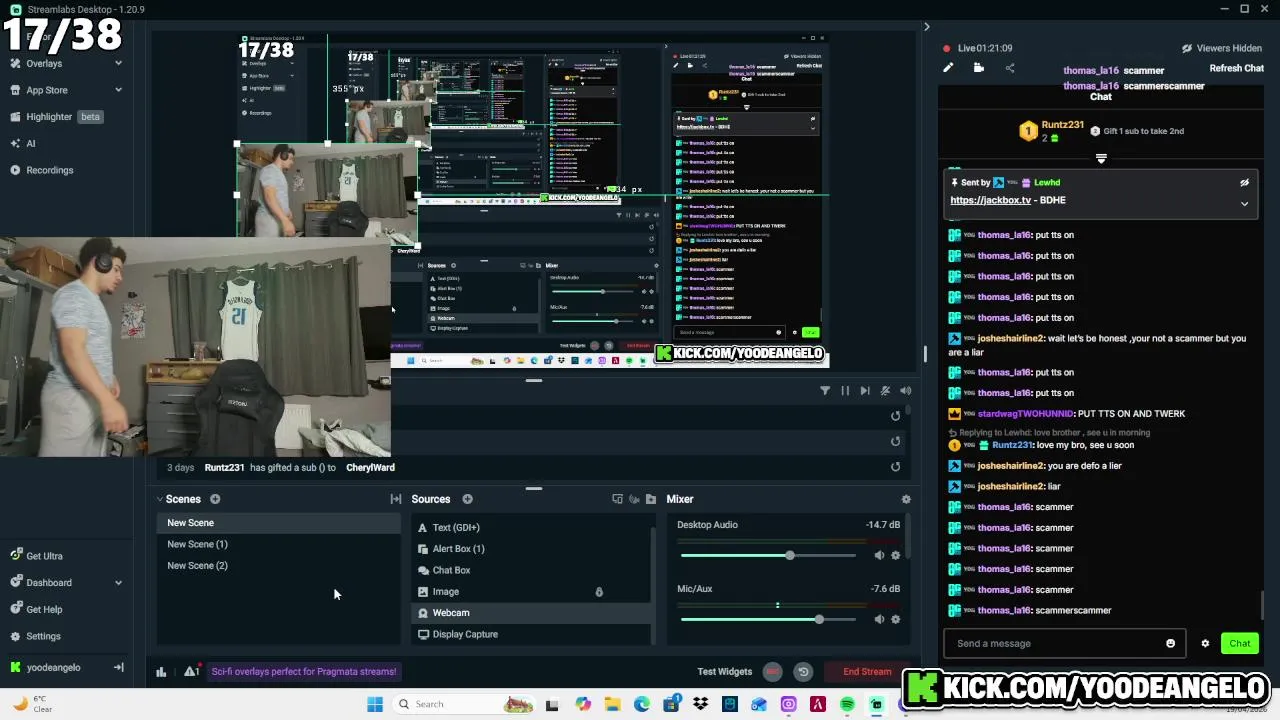The width and height of the screenshot is (1280, 720).
Task: Collapse the Scenes panel chevron
Action: point(159,499)
